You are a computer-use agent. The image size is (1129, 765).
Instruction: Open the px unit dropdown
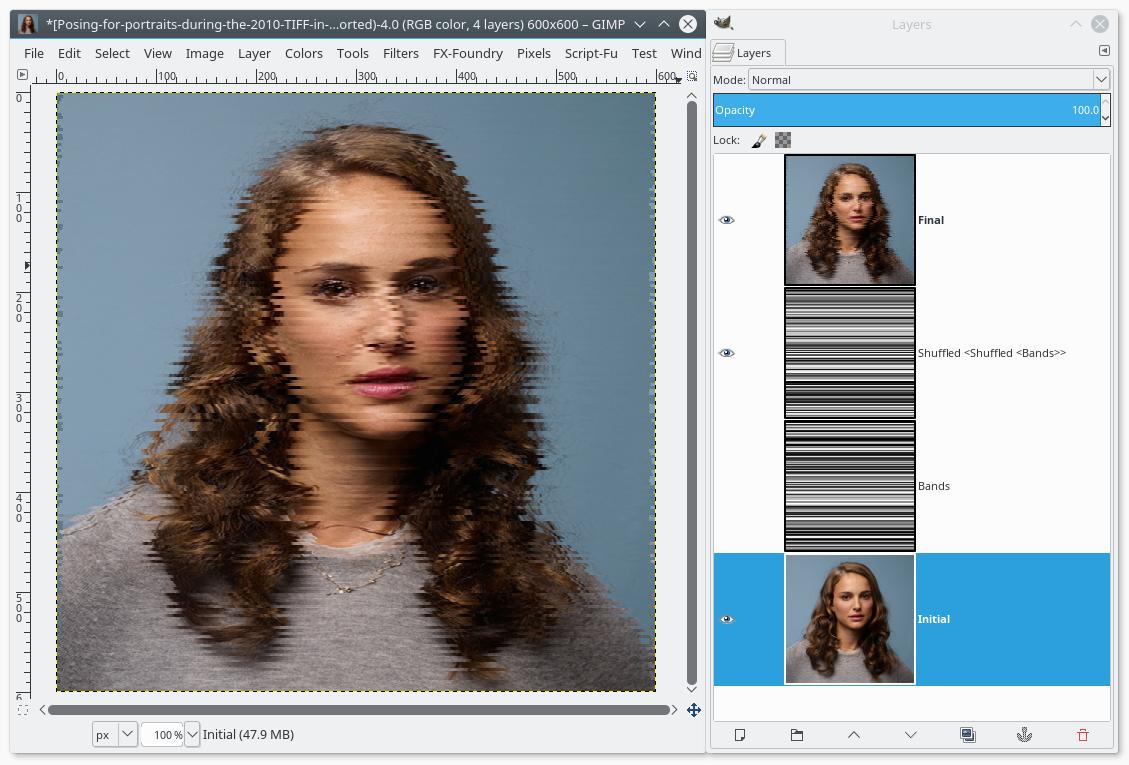tap(127, 734)
